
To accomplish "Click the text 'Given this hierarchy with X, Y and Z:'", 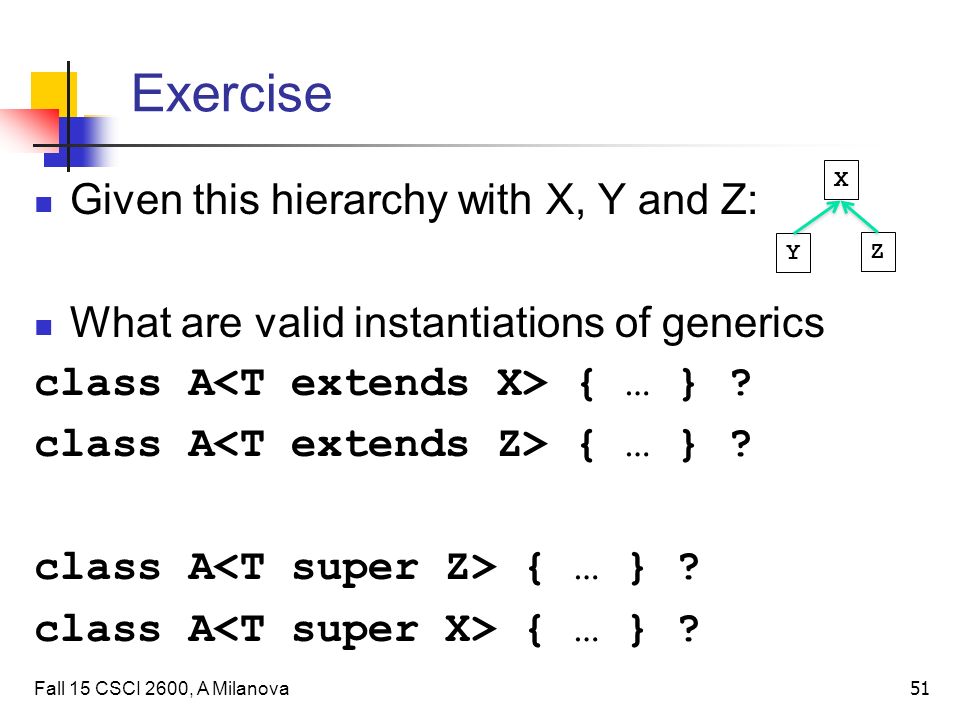I will click(x=414, y=200).
